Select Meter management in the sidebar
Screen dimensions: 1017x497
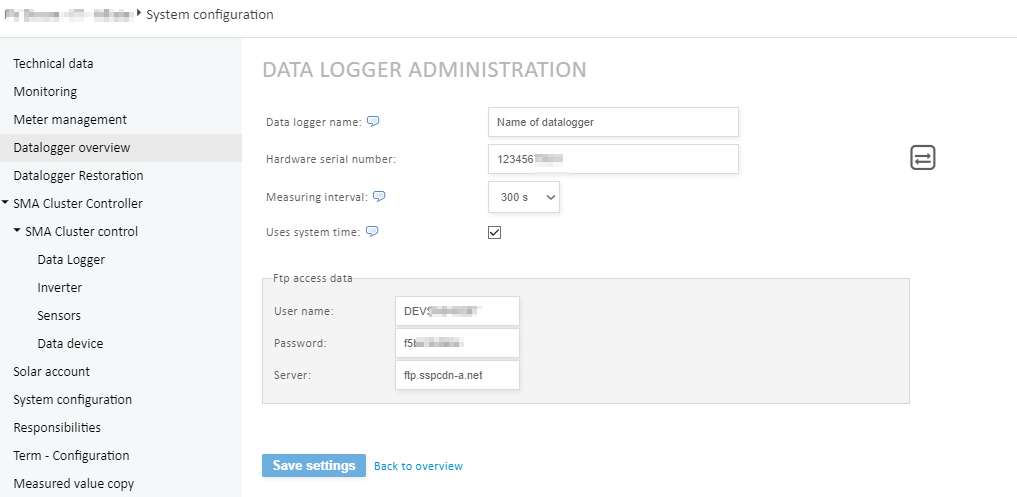pyautogui.click(x=70, y=119)
